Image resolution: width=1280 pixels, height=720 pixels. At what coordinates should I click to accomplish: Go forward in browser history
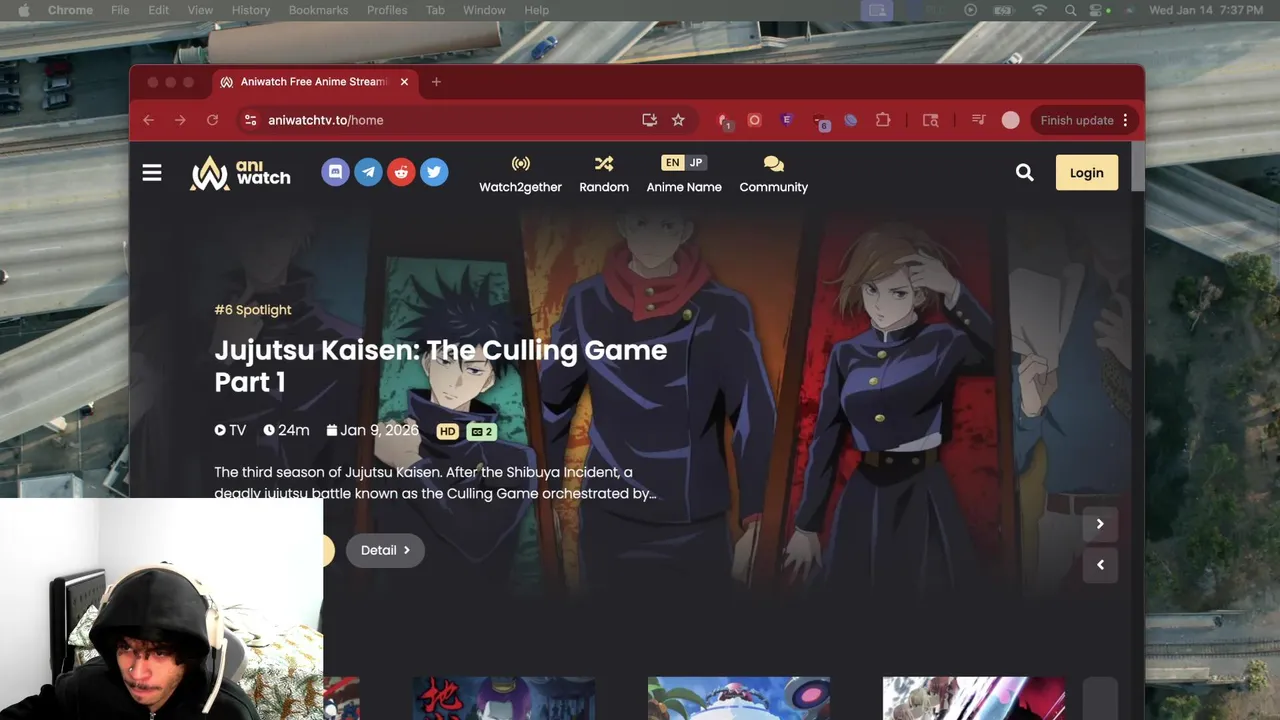click(180, 120)
